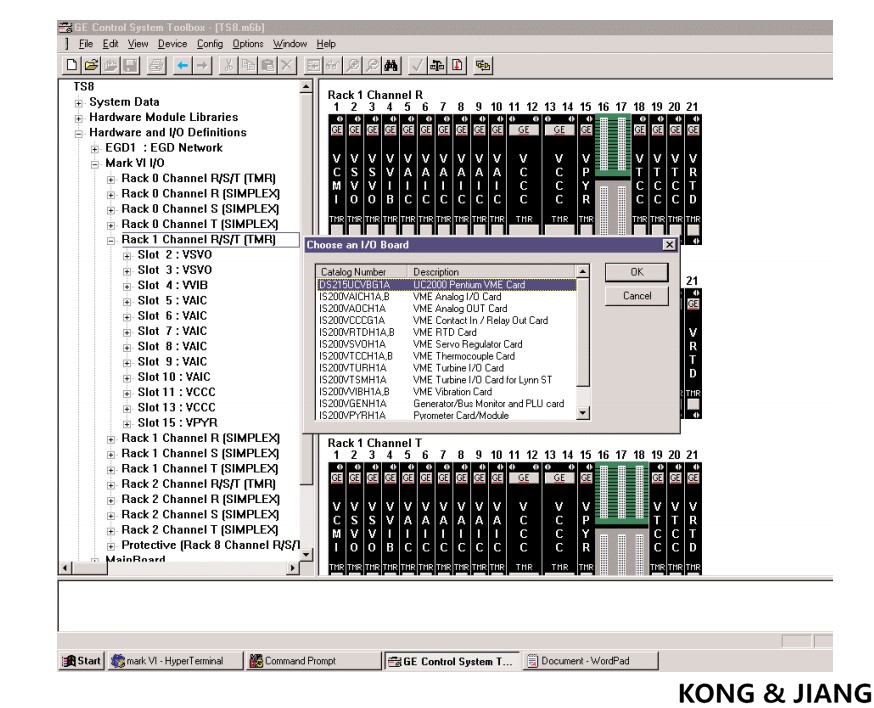874x708 pixels.
Task: Open the View menu
Action: pyautogui.click(x=138, y=43)
